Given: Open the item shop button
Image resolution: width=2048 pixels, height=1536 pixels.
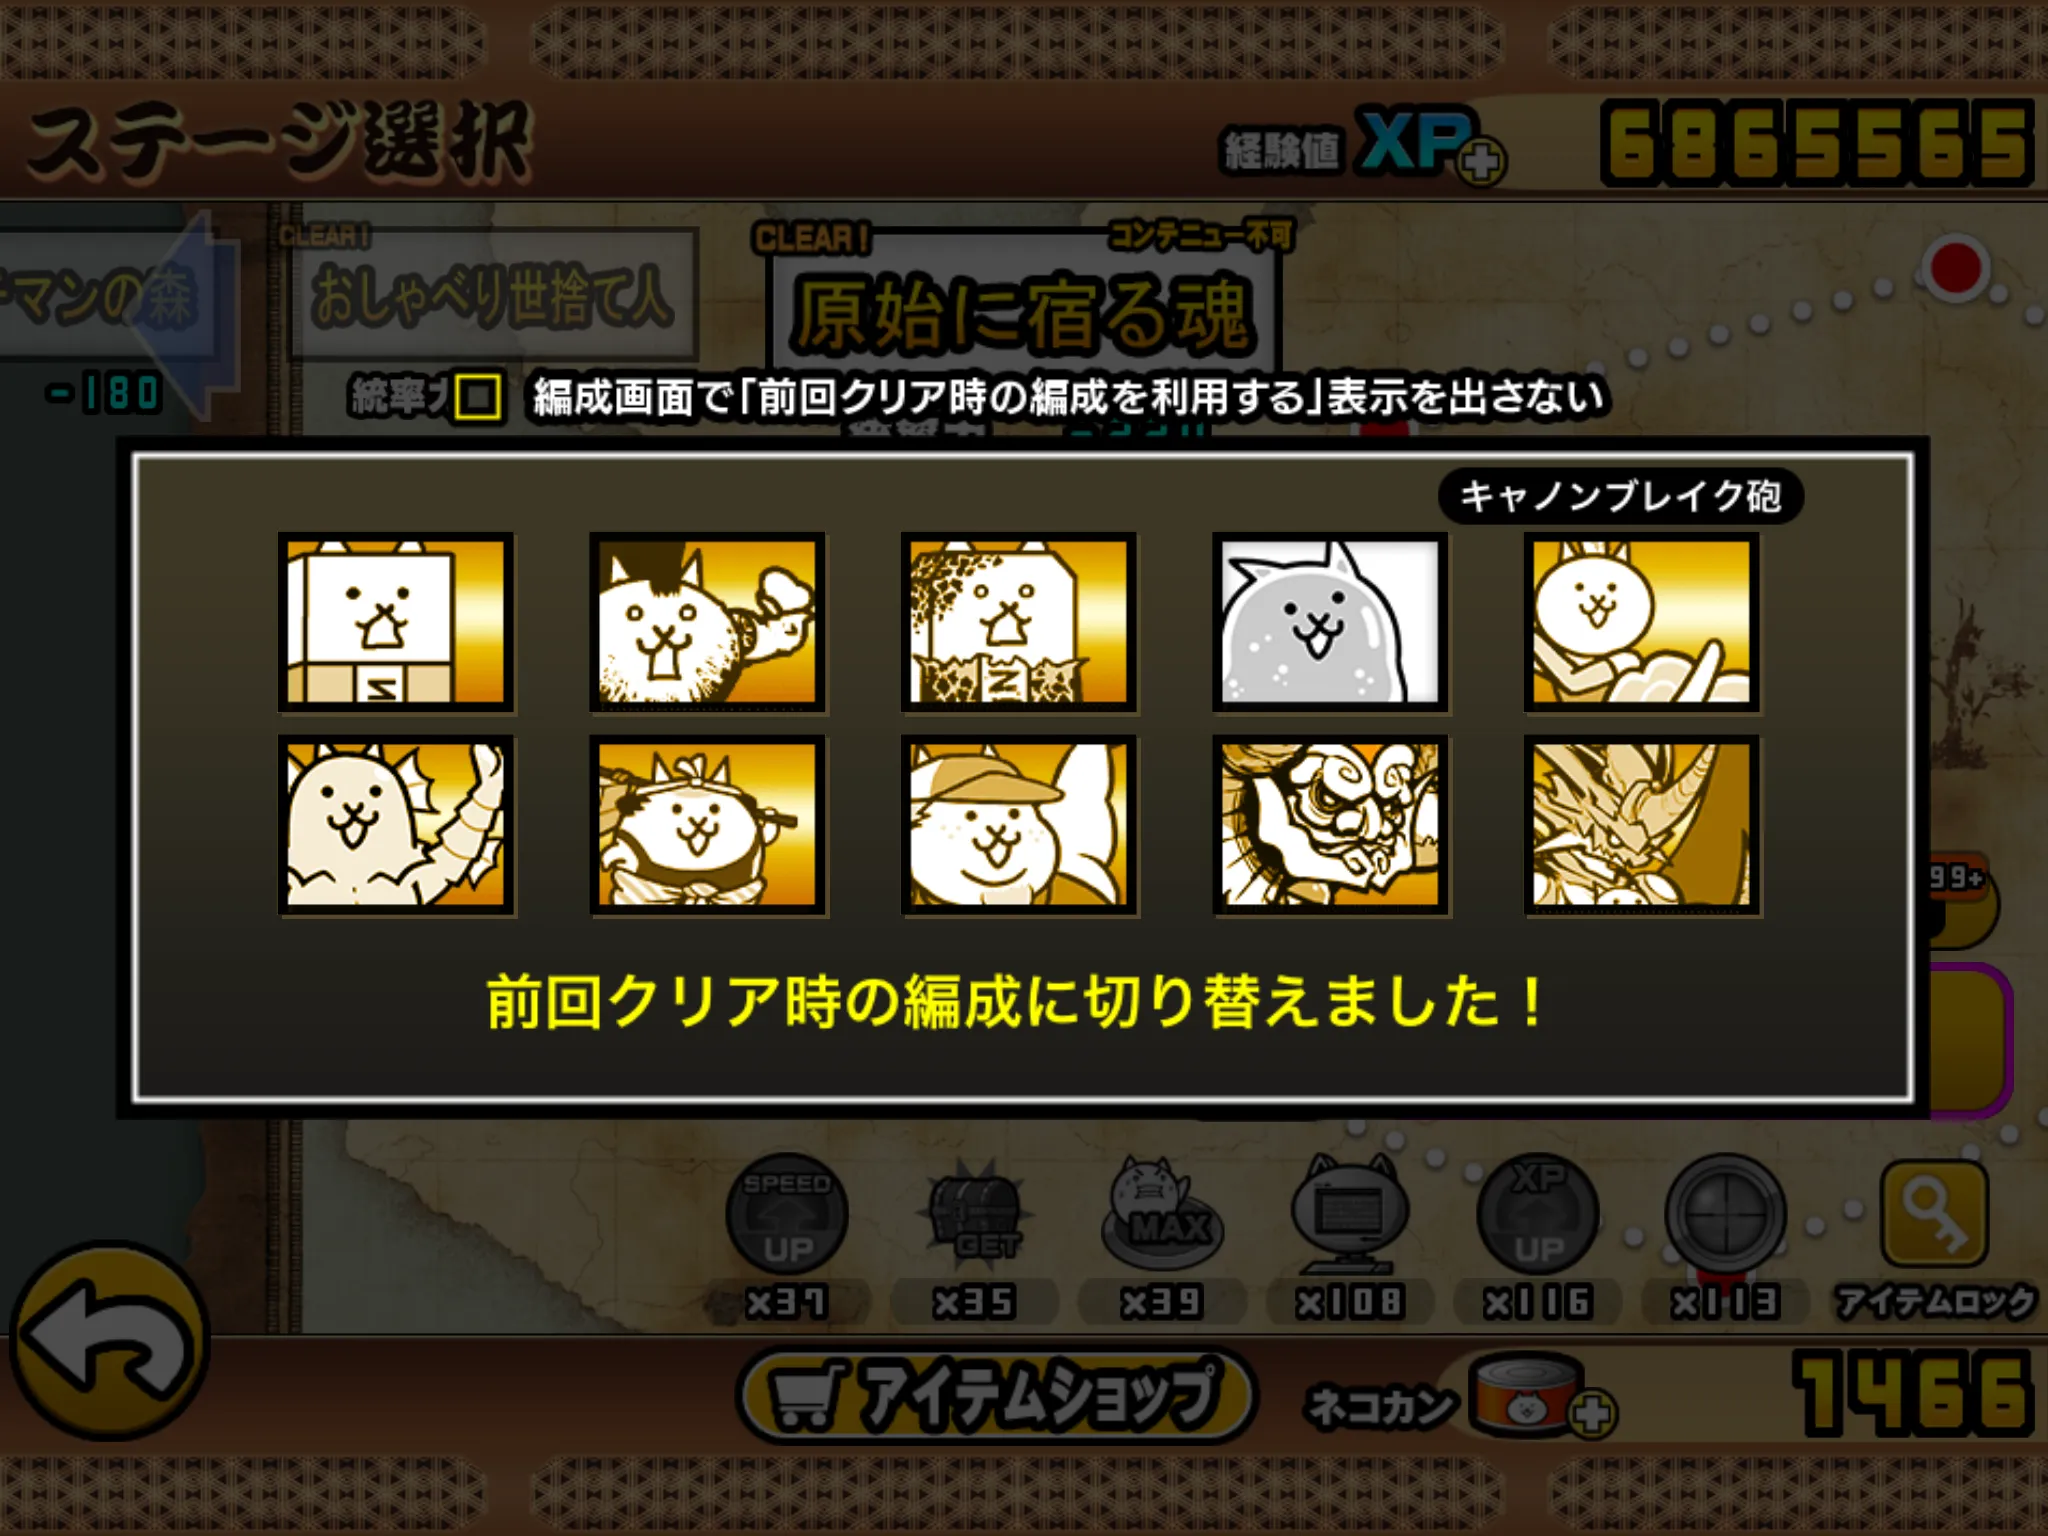Looking at the screenshot, I should (x=997, y=1395).
